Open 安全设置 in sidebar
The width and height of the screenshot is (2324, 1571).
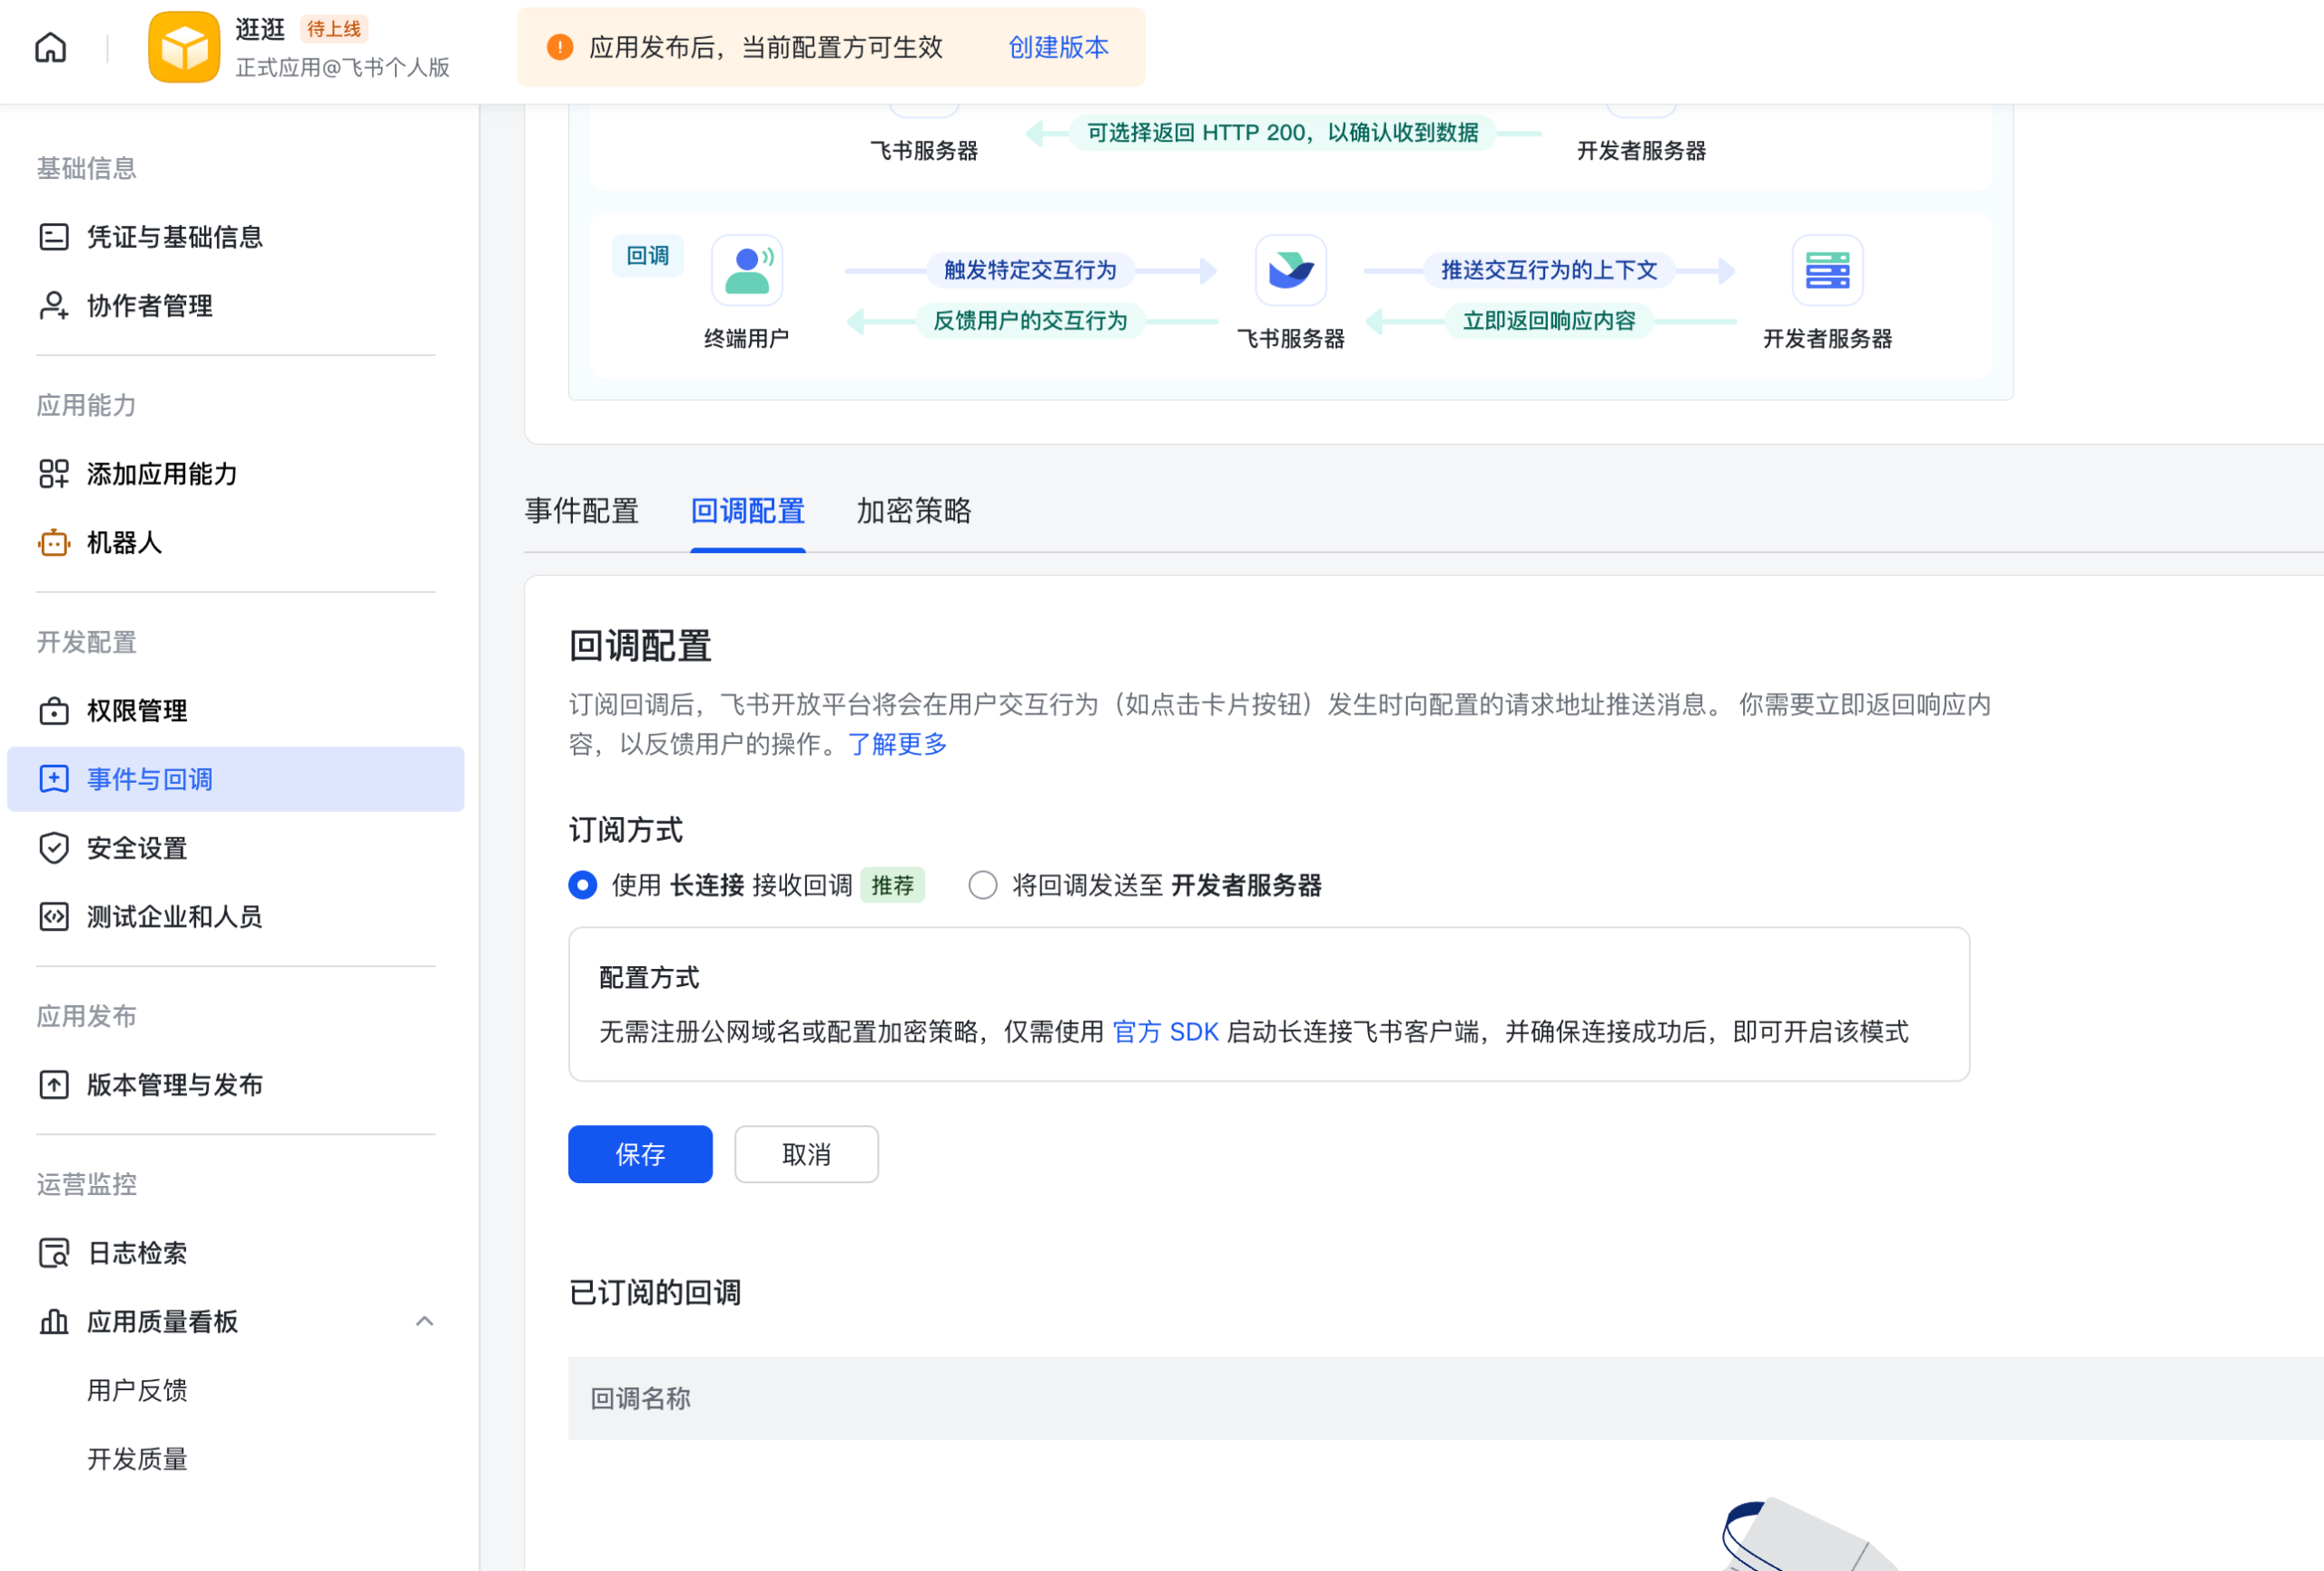tap(134, 848)
